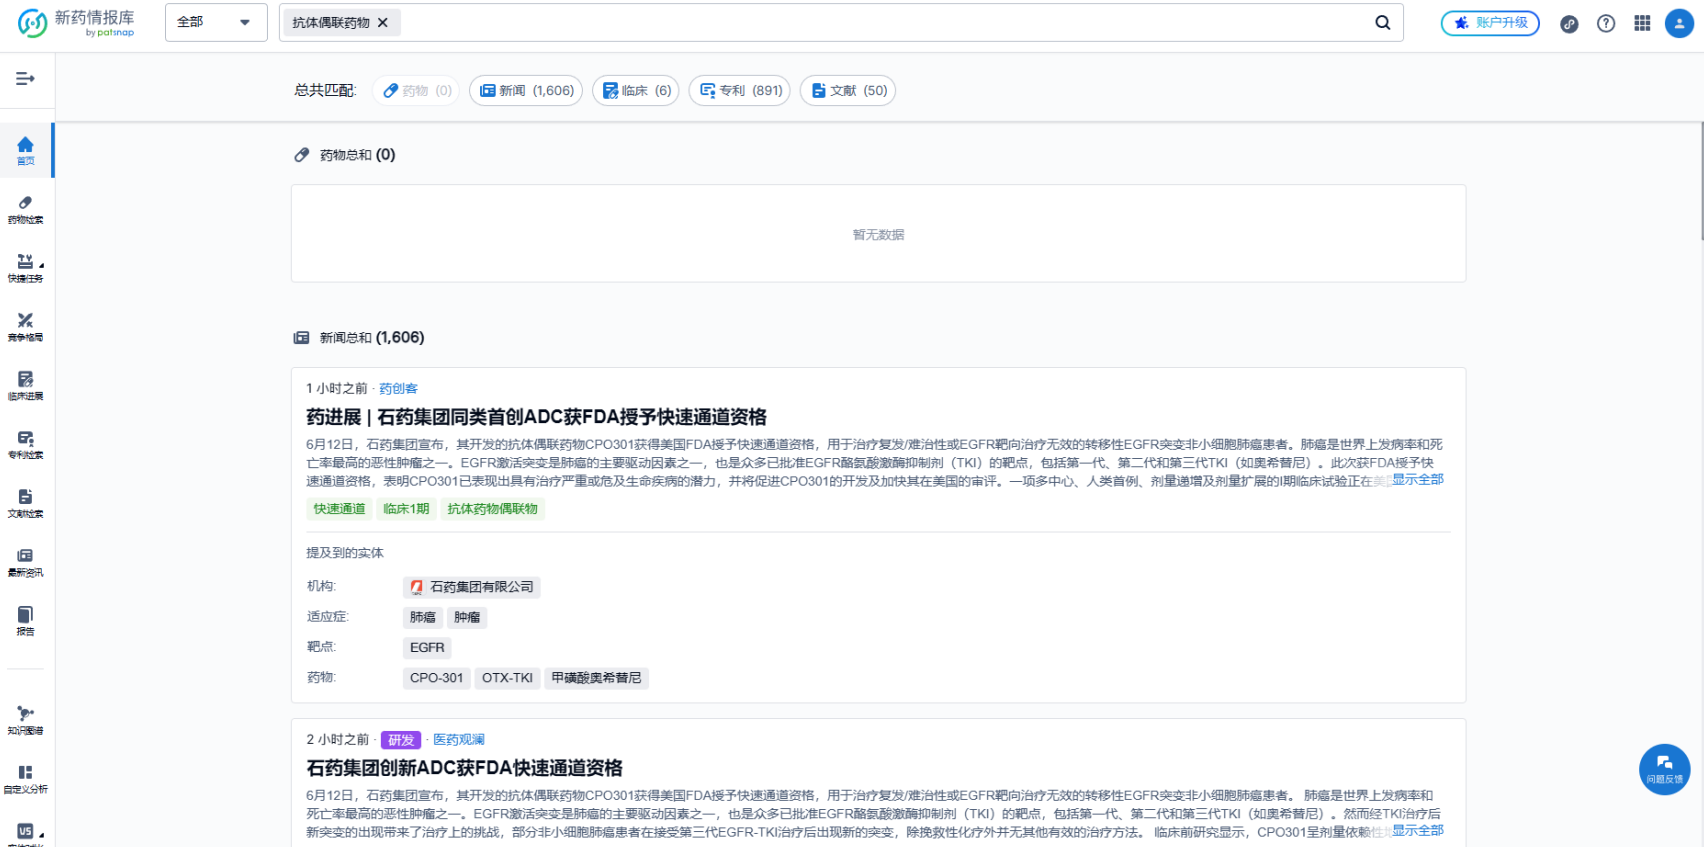Click the EGFR target tag
The image size is (1704, 847).
[x=427, y=648]
